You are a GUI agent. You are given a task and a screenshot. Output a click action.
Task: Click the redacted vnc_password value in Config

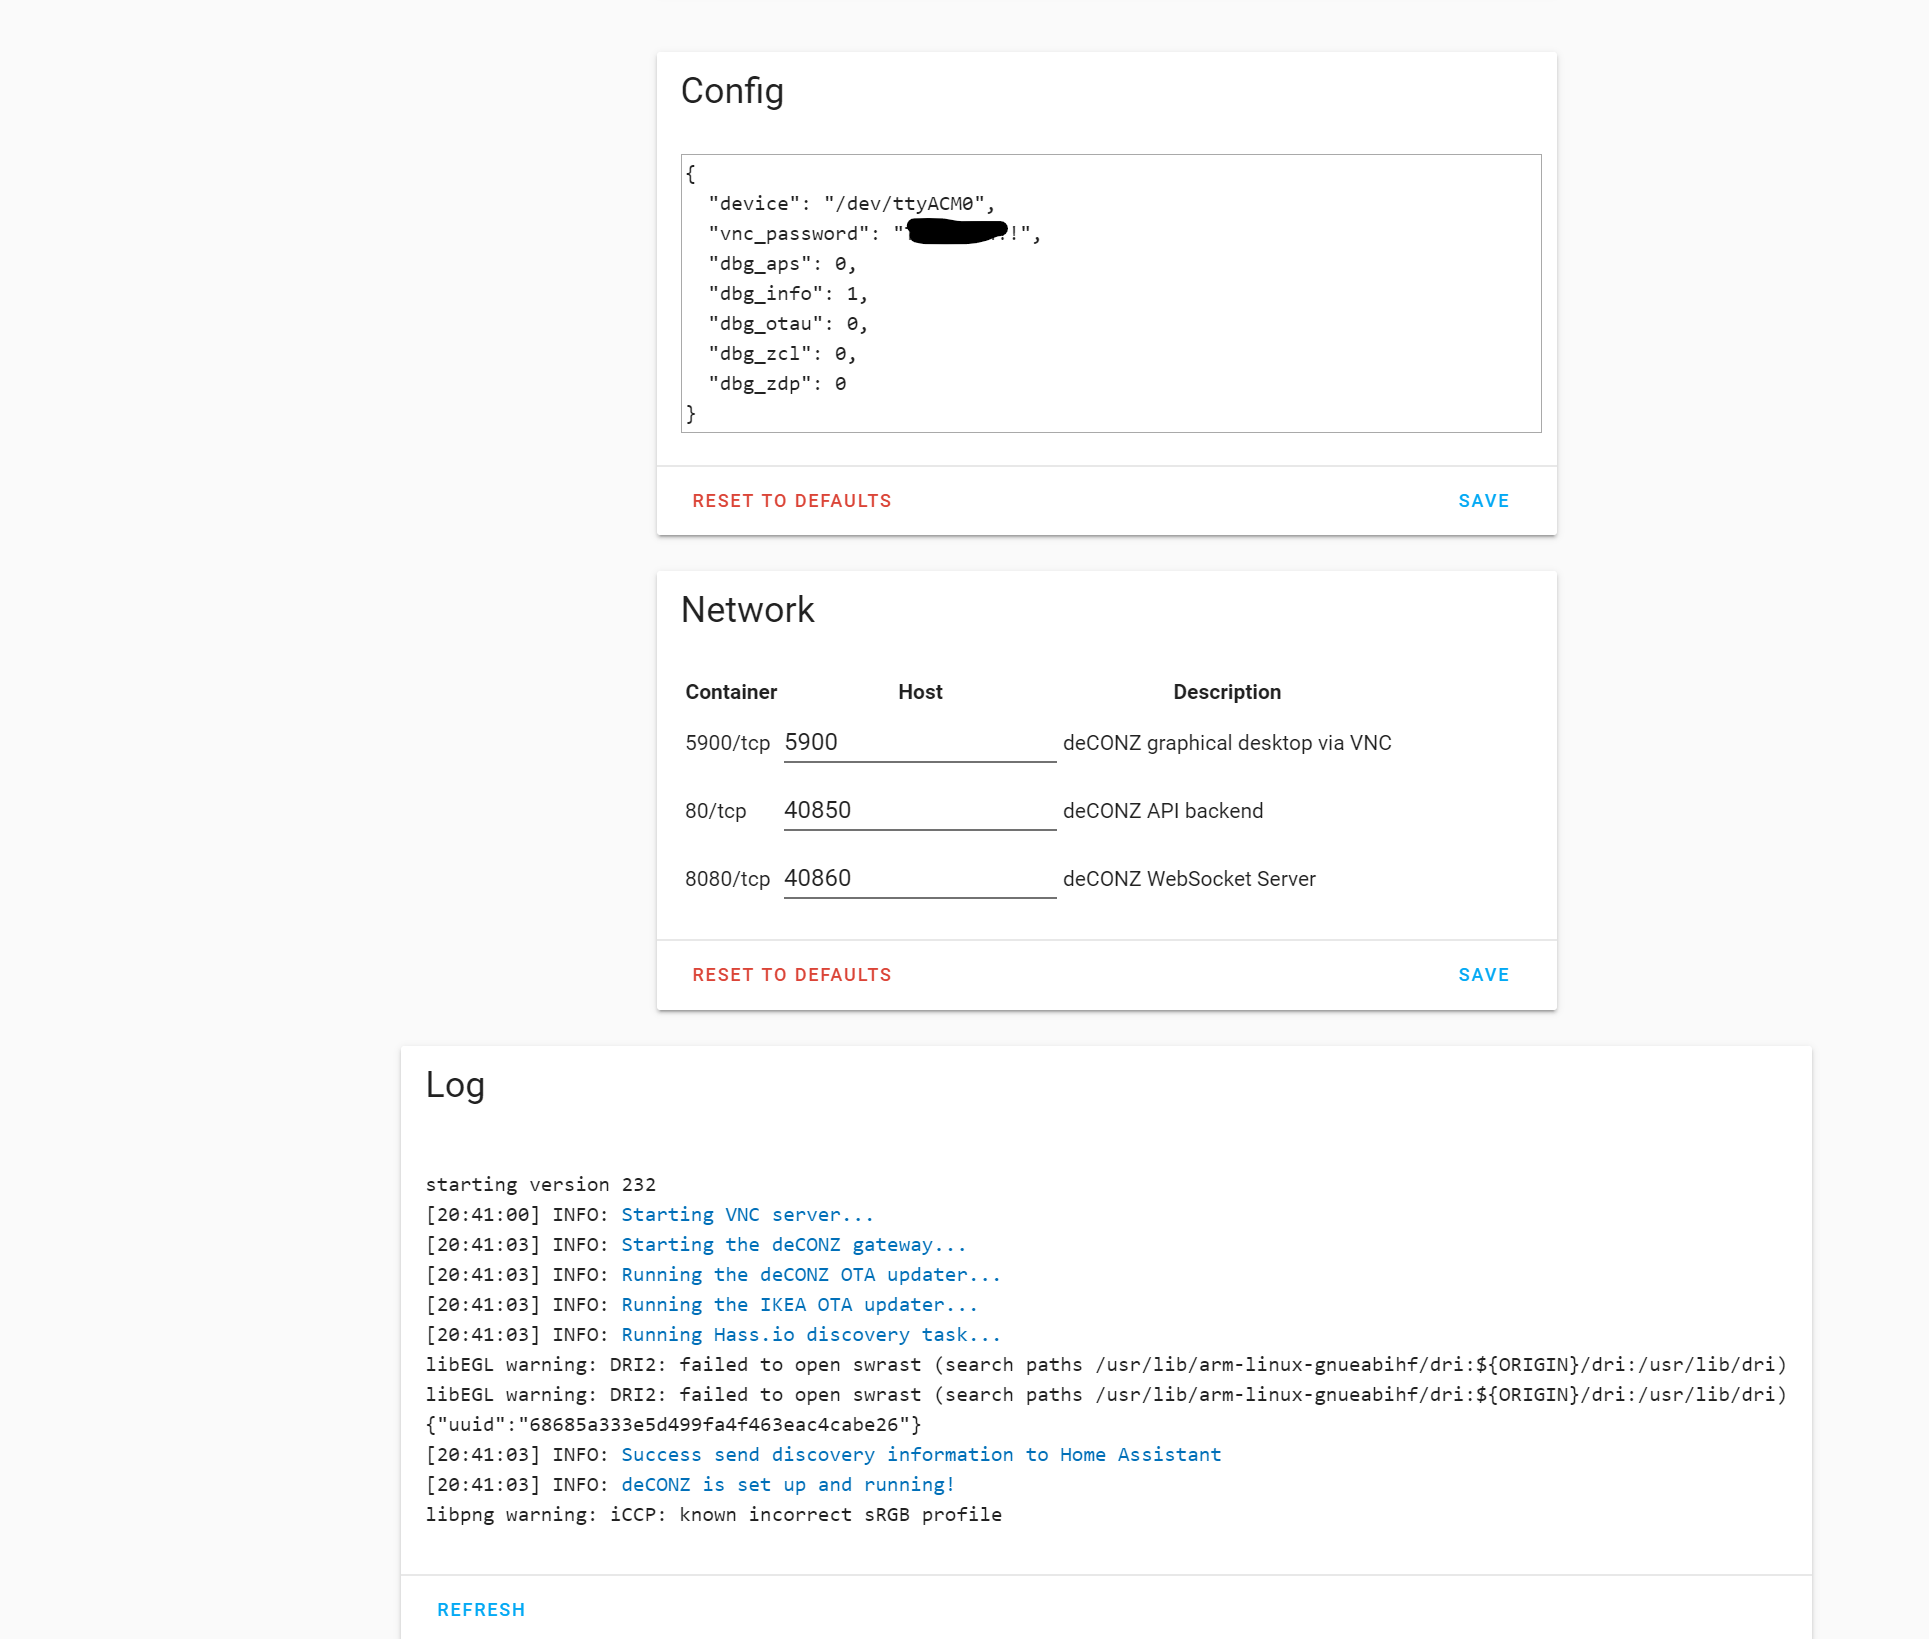pyautogui.click(x=955, y=232)
